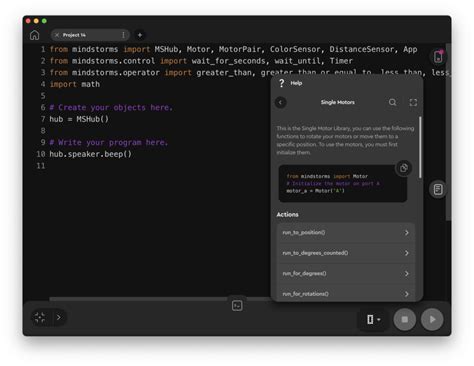Click comment '# Write your program here.'
Screen dimensions: 474x366
(x=109, y=143)
